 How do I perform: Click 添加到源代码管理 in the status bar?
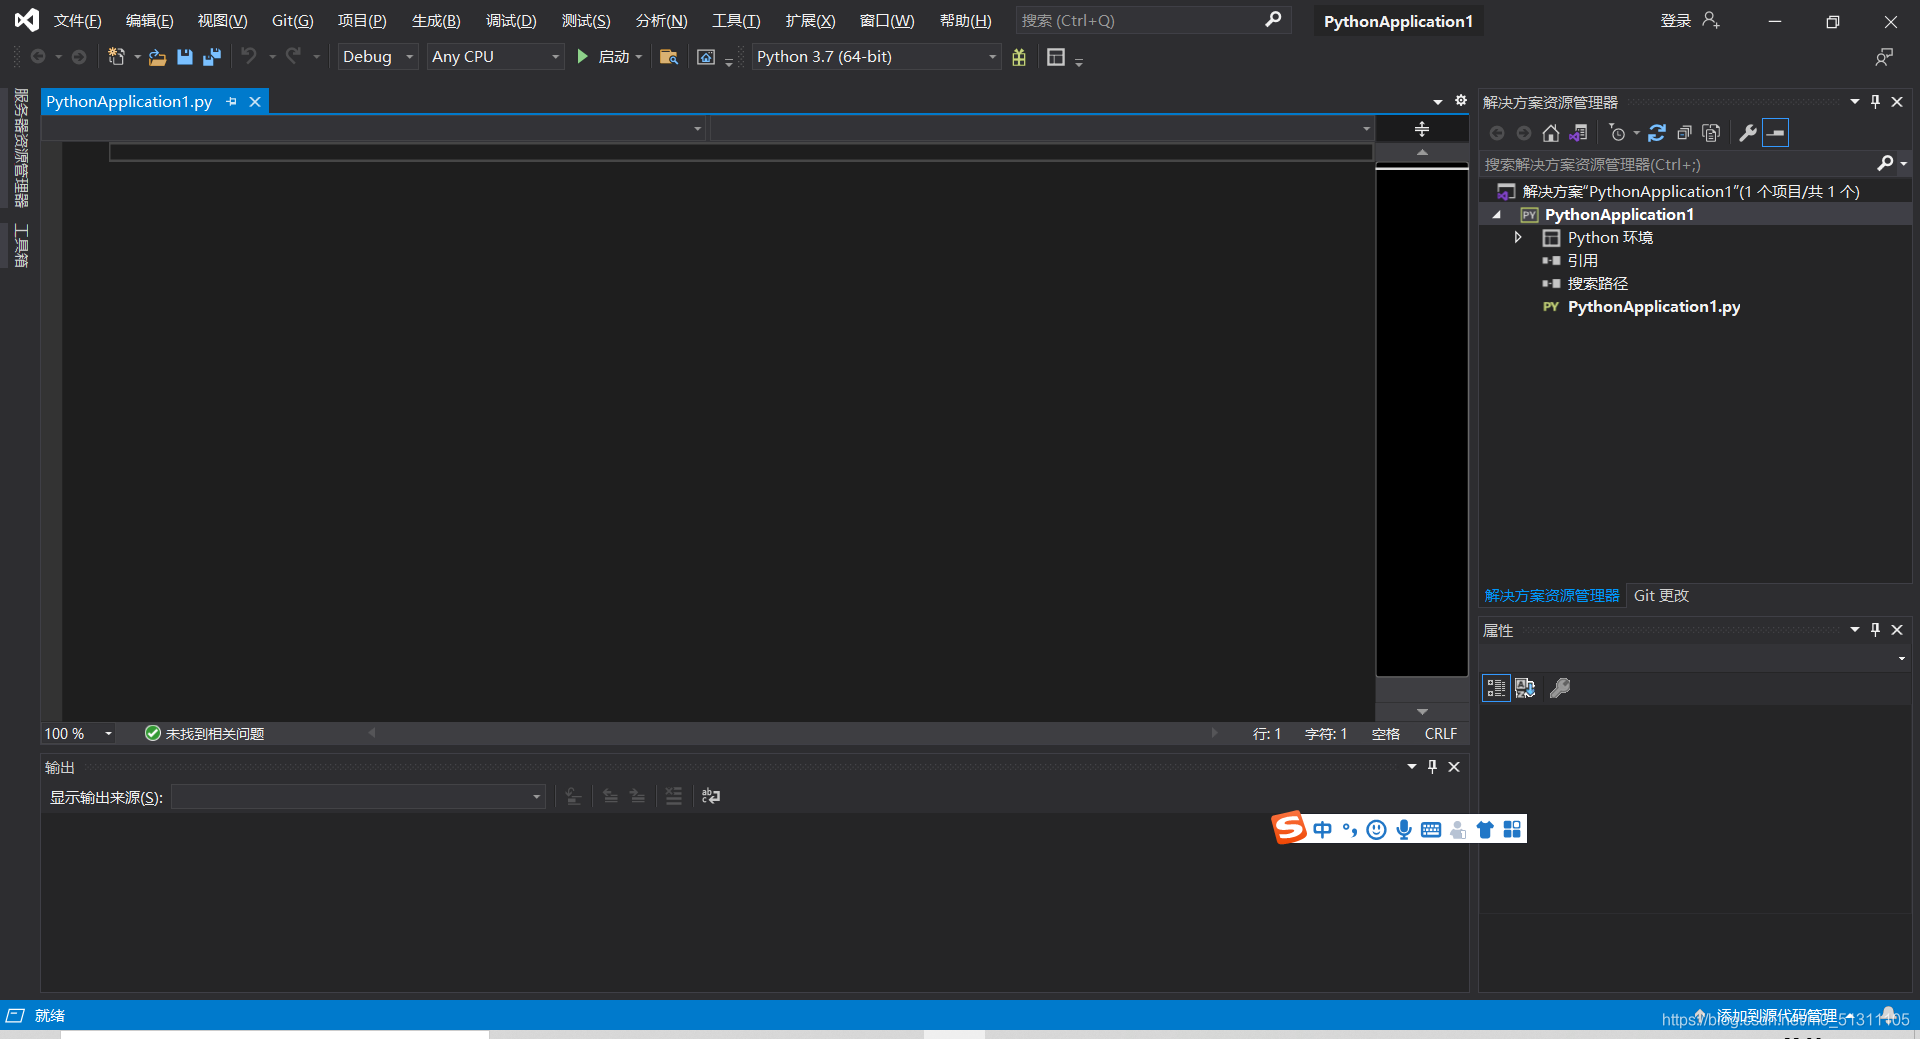1777,1016
